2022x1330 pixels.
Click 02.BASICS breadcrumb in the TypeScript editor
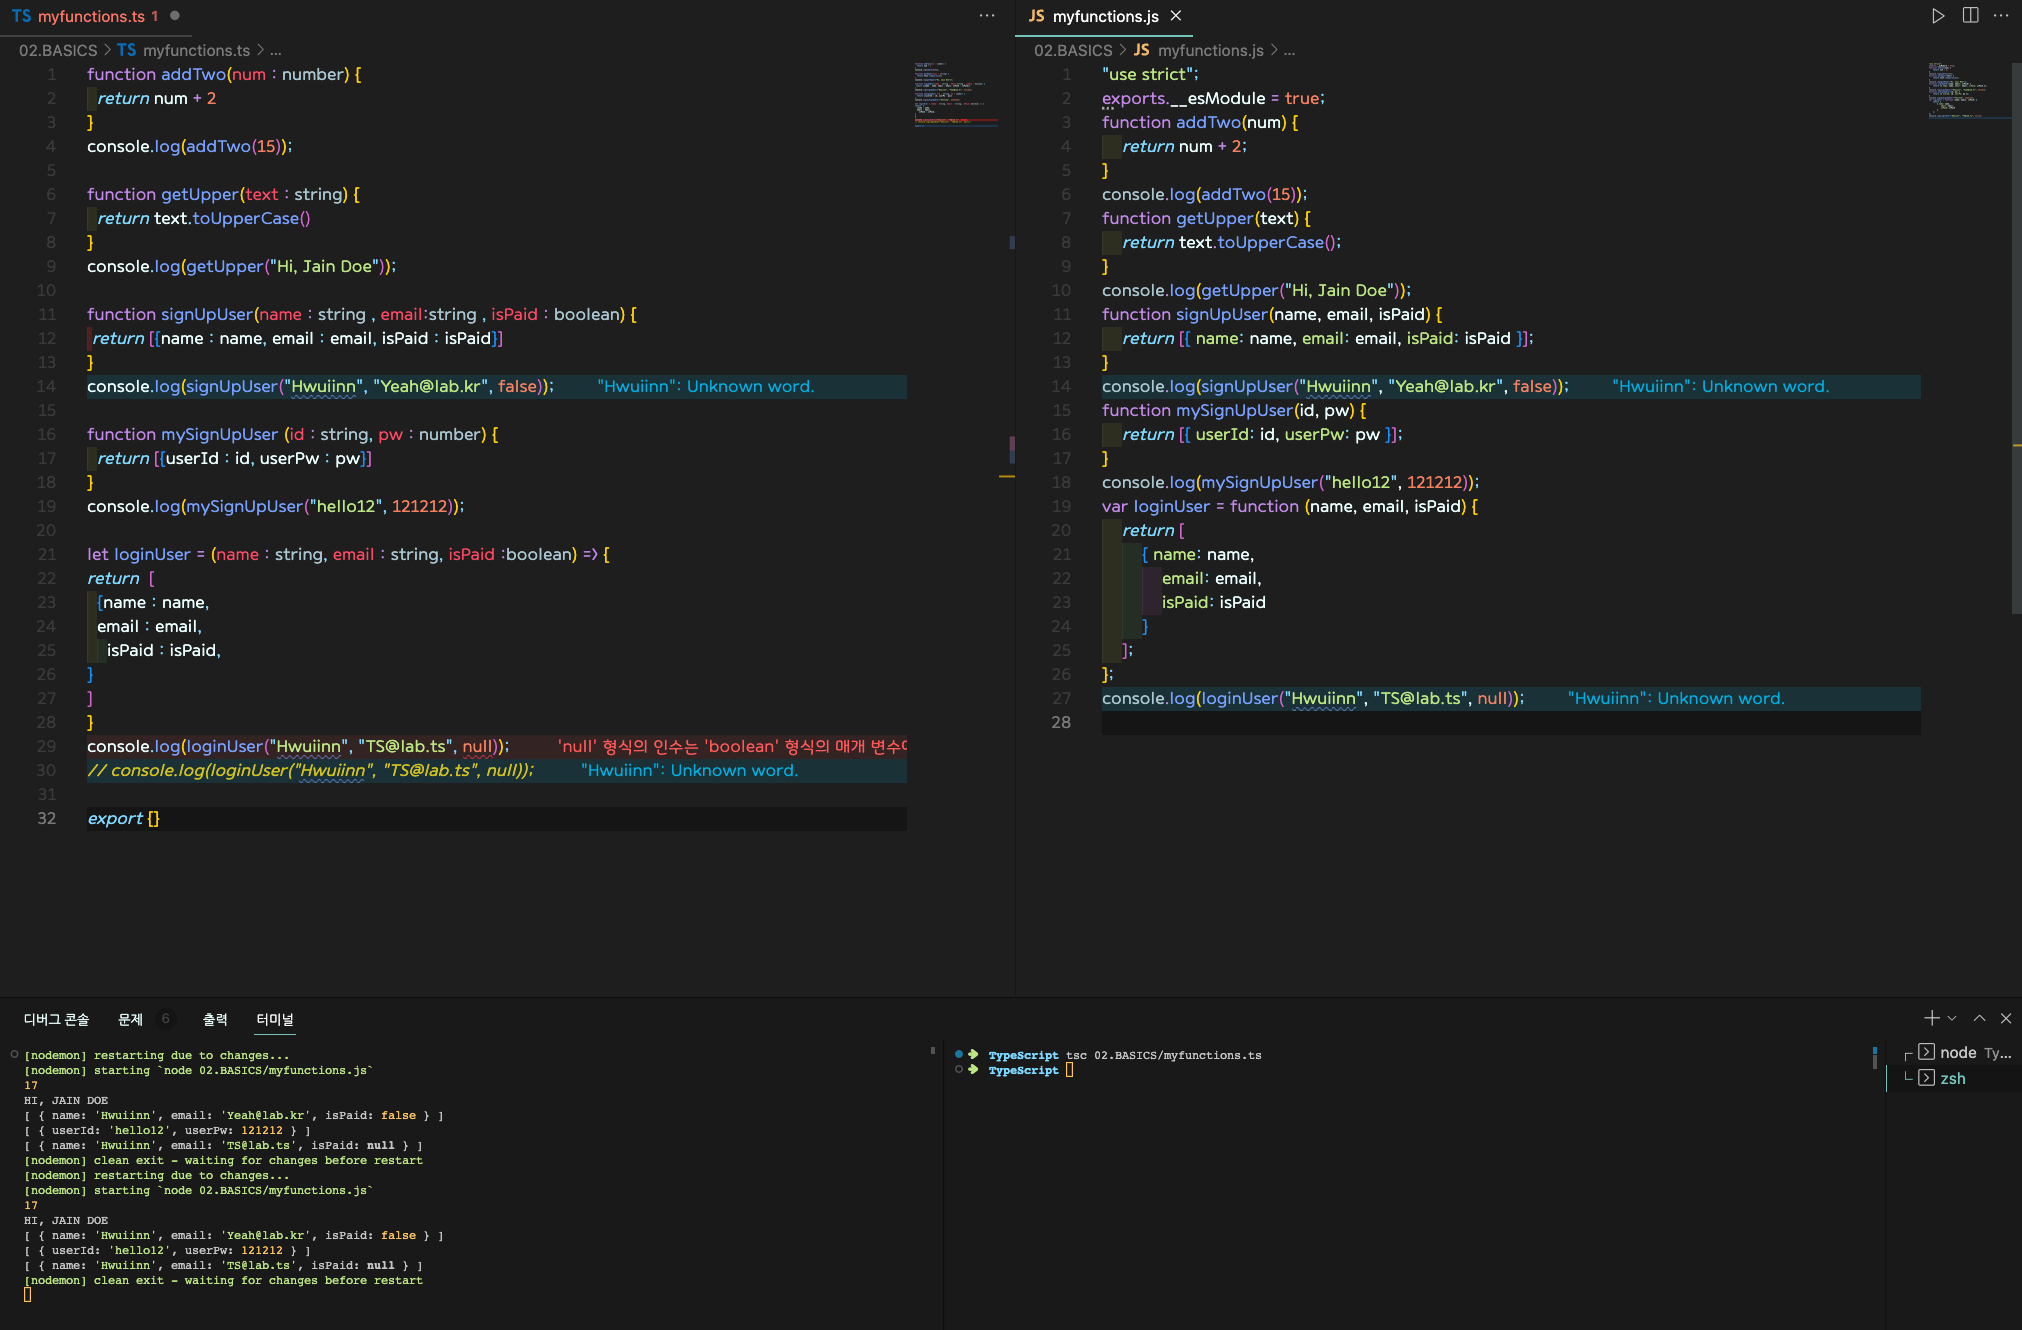58,50
